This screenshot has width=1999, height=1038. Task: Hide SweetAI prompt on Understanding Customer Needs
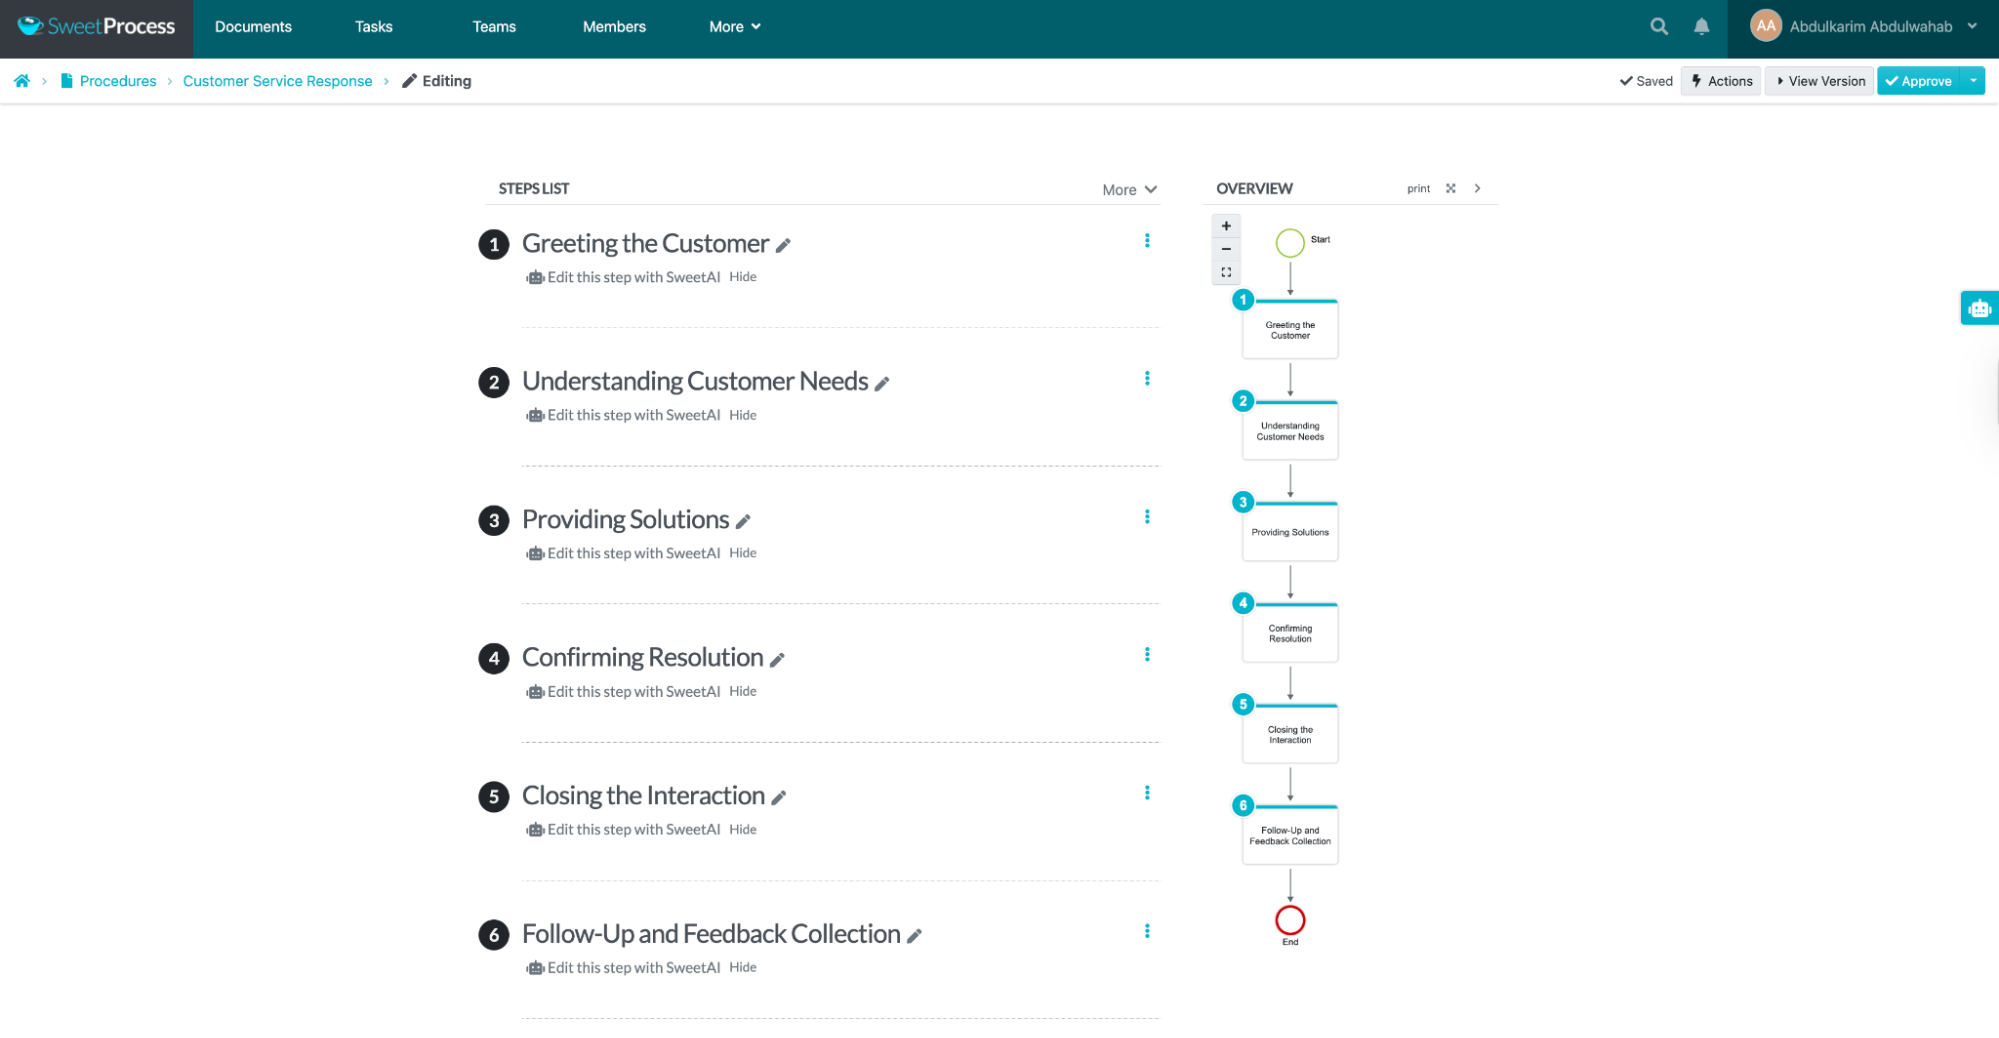tap(742, 415)
